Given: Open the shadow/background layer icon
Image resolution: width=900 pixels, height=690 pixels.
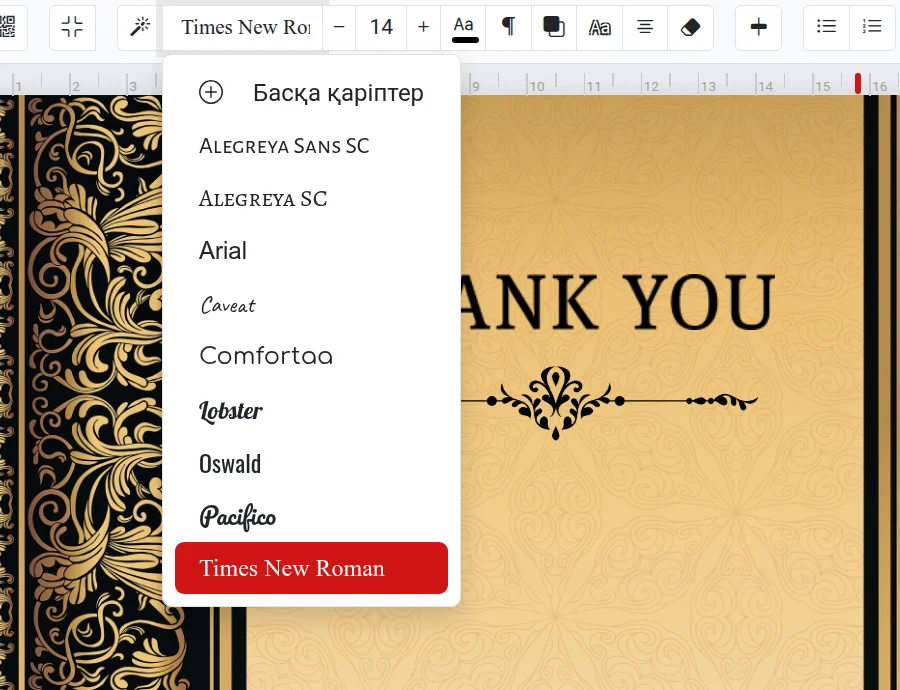Looking at the screenshot, I should pos(554,27).
